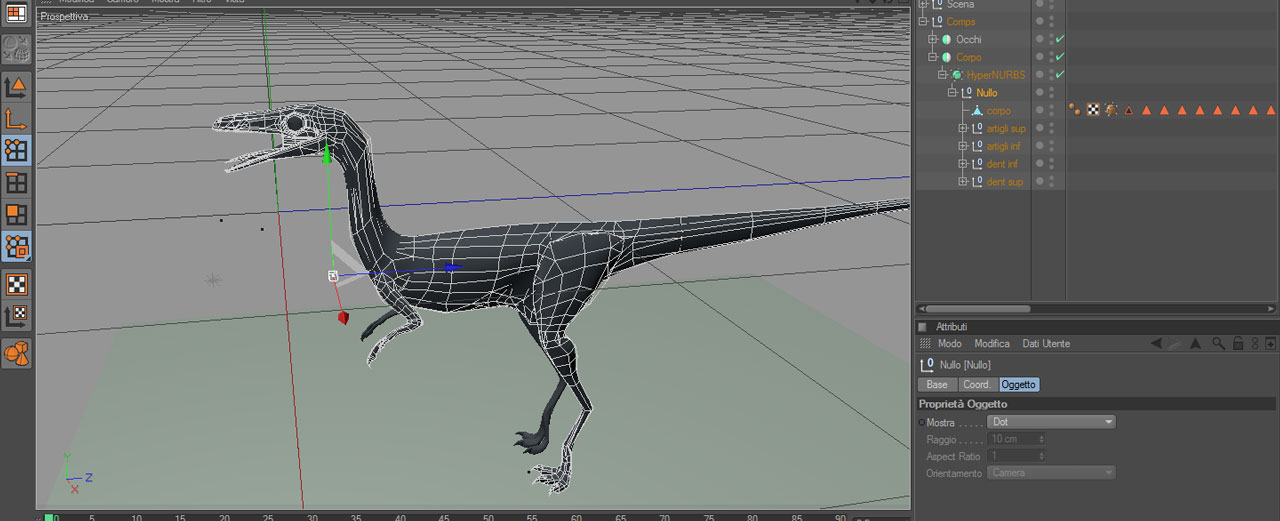Click the up arrow in Attributes toolbar

point(1195,344)
